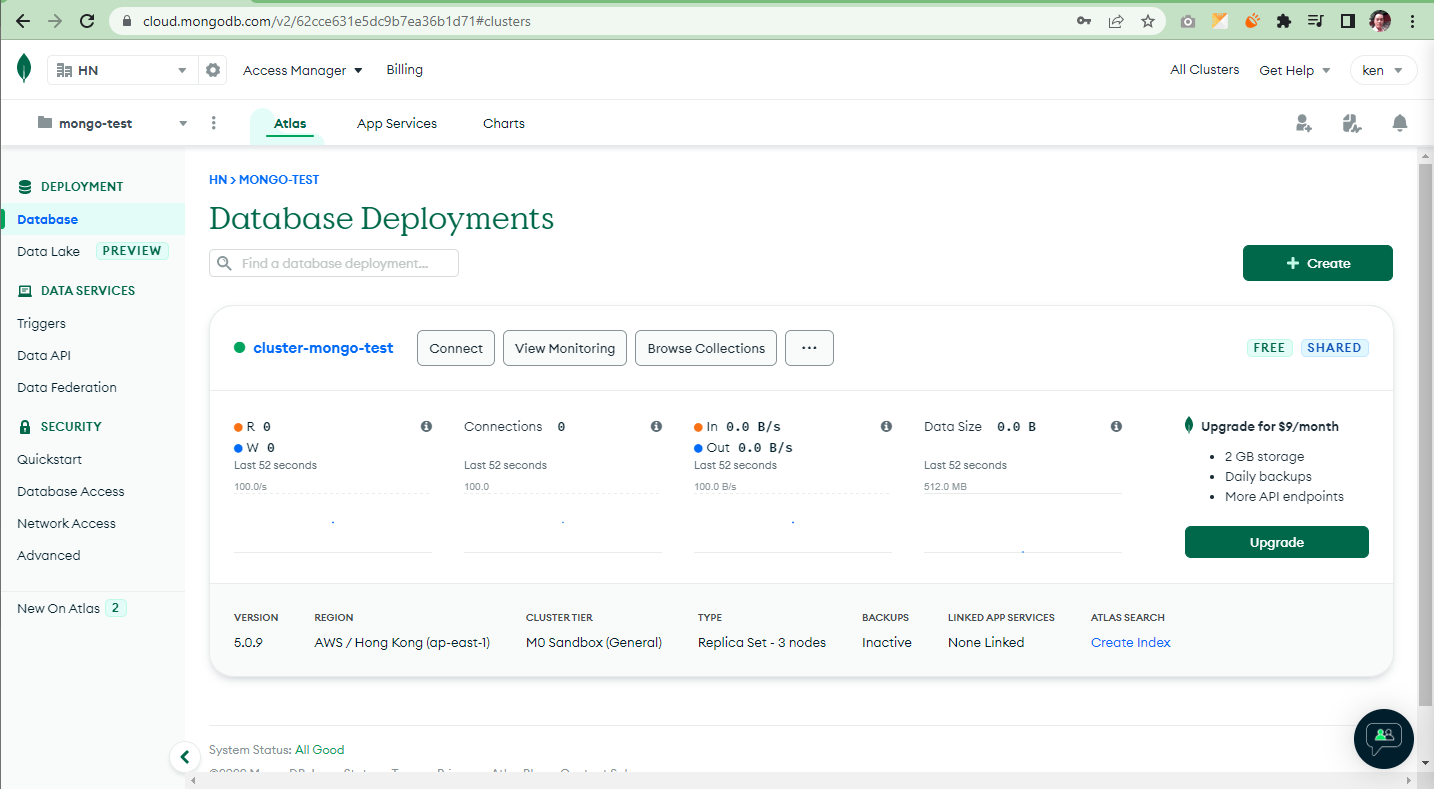Open the mongo-test project options menu
The image size is (1434, 789).
coord(214,123)
